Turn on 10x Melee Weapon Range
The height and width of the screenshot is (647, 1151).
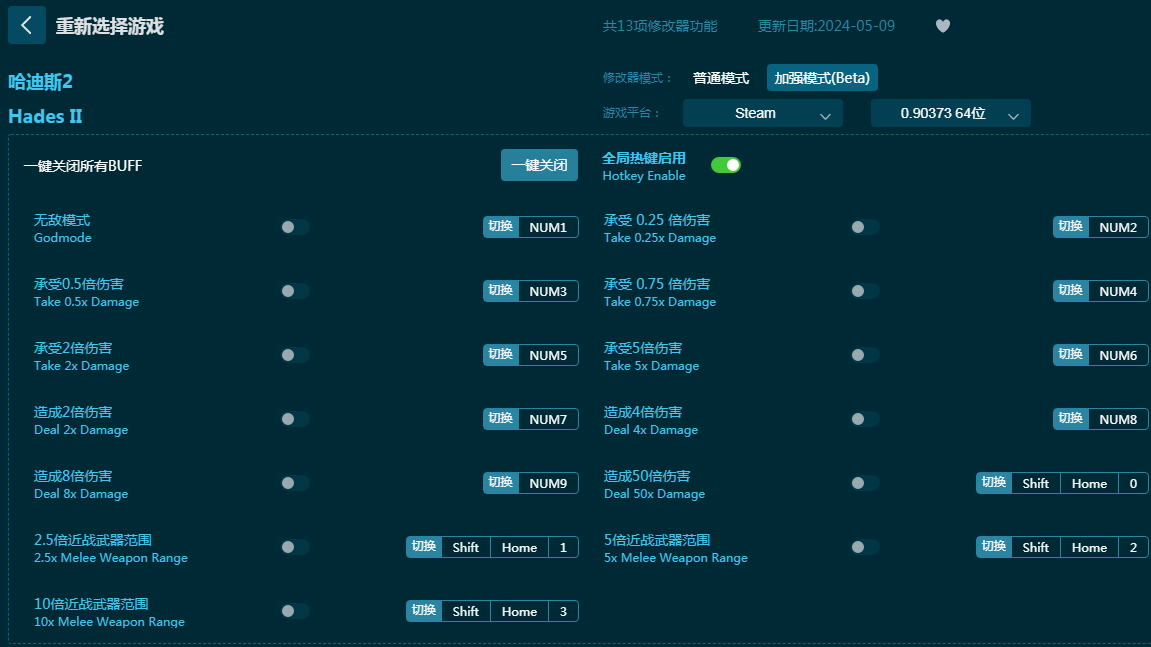coord(295,610)
